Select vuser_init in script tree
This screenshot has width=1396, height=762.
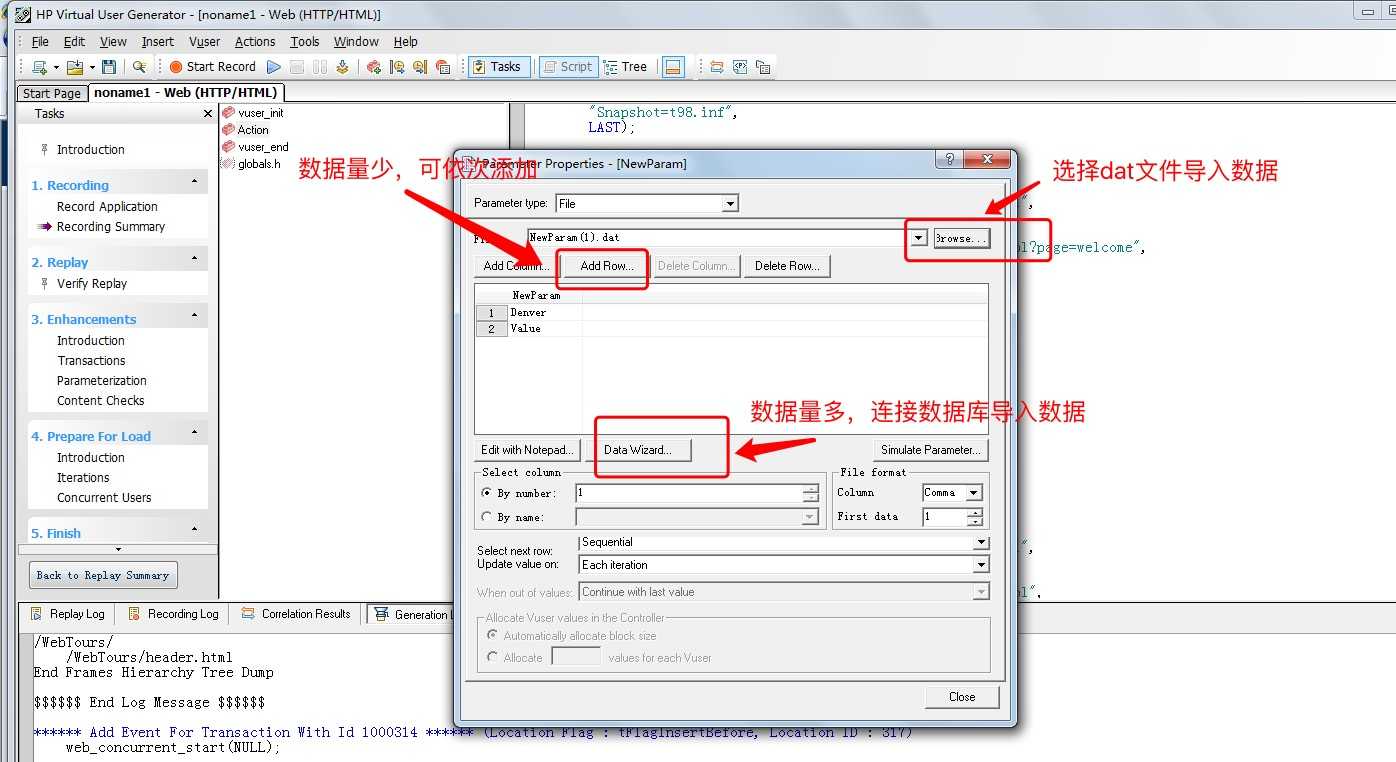(x=261, y=113)
